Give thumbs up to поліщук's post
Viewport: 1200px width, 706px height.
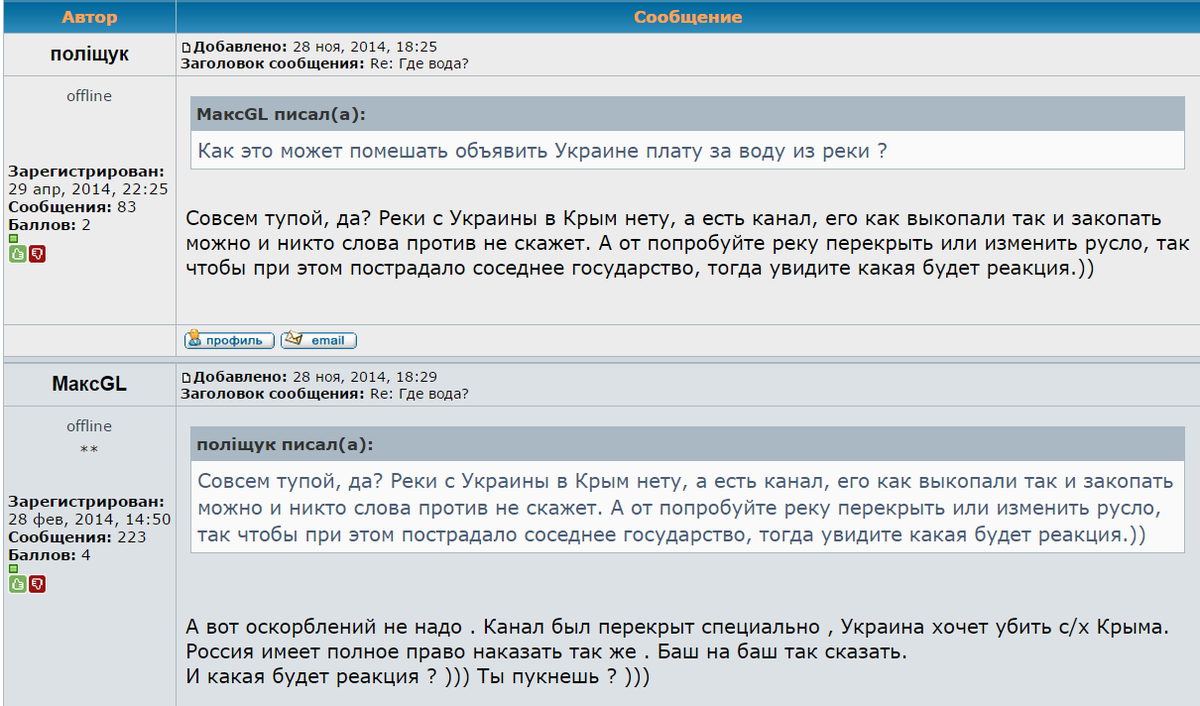pyautogui.click(x=17, y=254)
